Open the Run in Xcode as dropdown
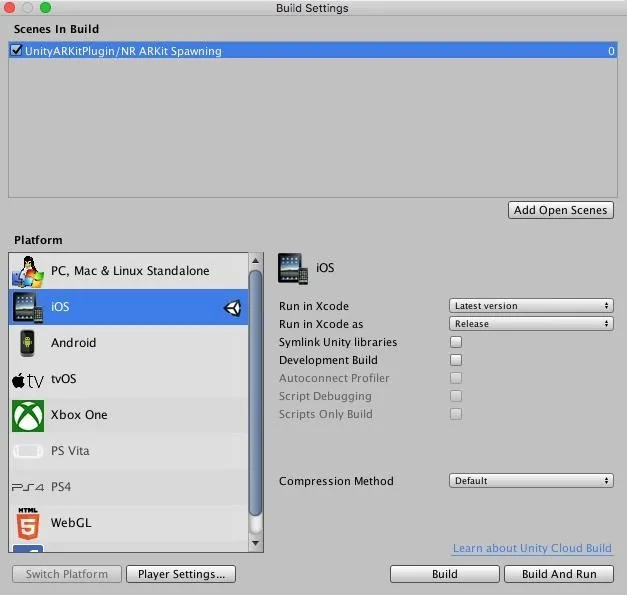Viewport: 627px width, 595px height. [531, 324]
